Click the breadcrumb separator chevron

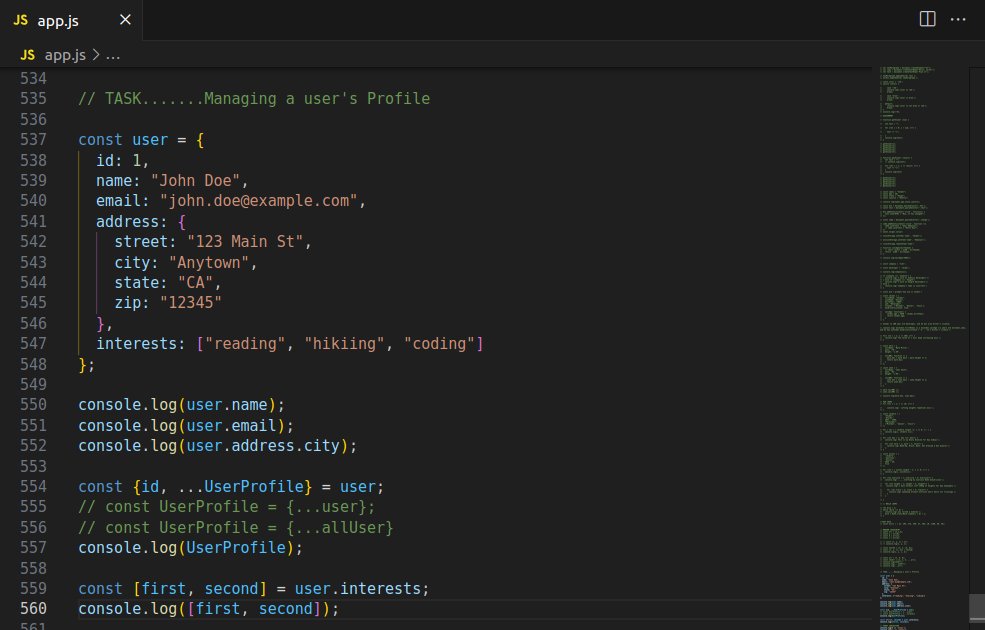pyautogui.click(x=95, y=55)
